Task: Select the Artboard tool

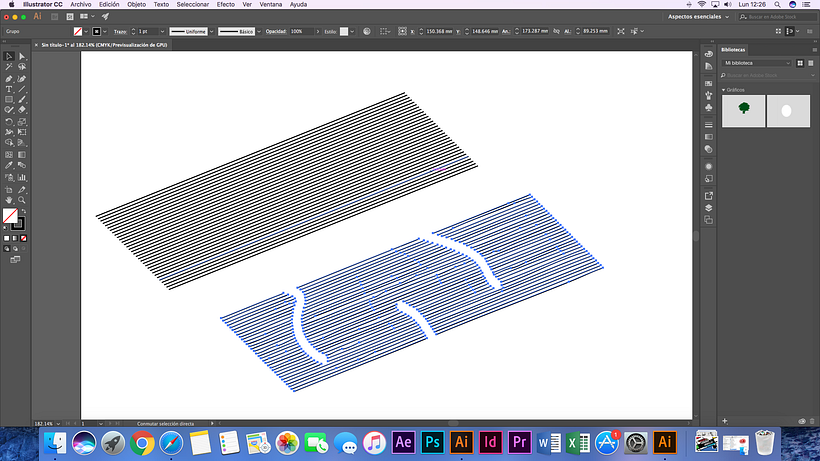Action: point(9,189)
